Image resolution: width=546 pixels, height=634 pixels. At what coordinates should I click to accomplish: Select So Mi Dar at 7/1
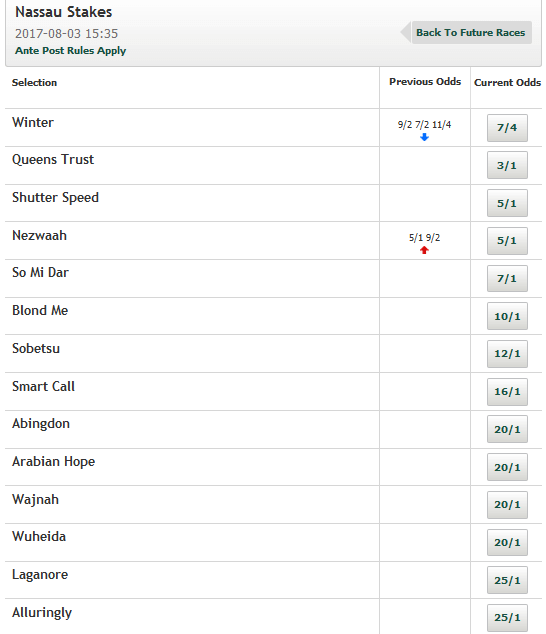point(507,279)
